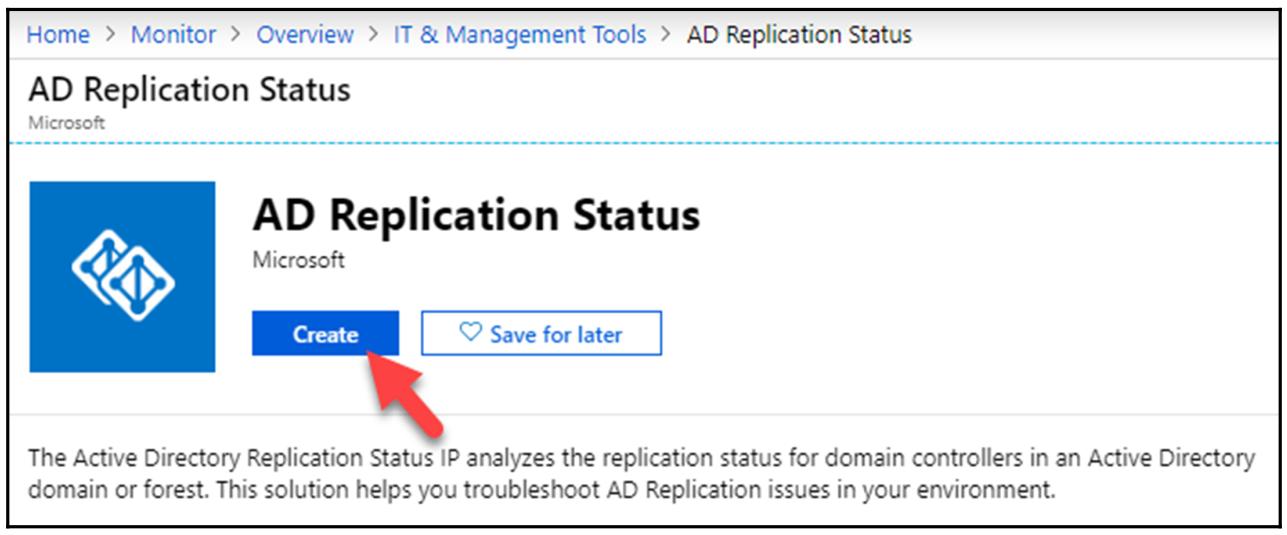Select AD Replication Status breadcrumb item
Screen dimensions: 1287x535
[799, 35]
